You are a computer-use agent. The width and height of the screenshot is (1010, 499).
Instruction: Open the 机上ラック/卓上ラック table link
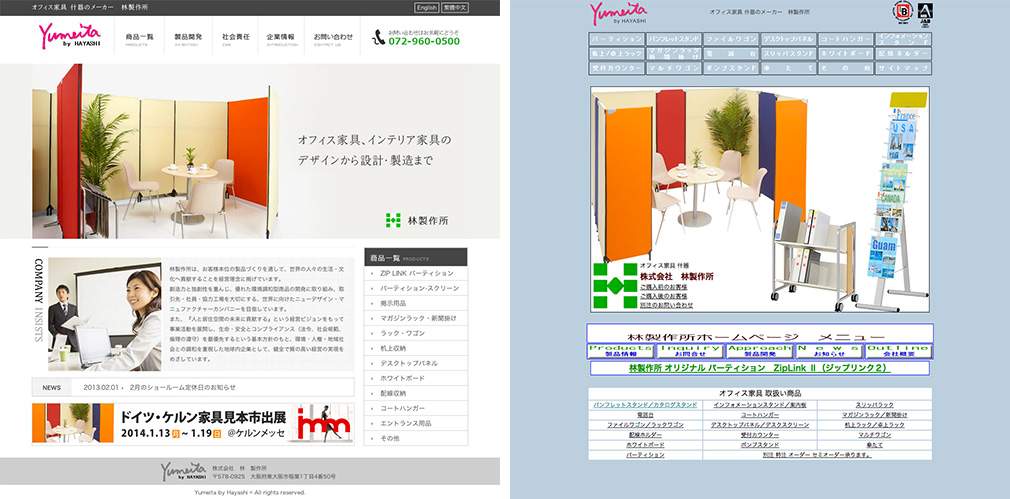[874, 425]
